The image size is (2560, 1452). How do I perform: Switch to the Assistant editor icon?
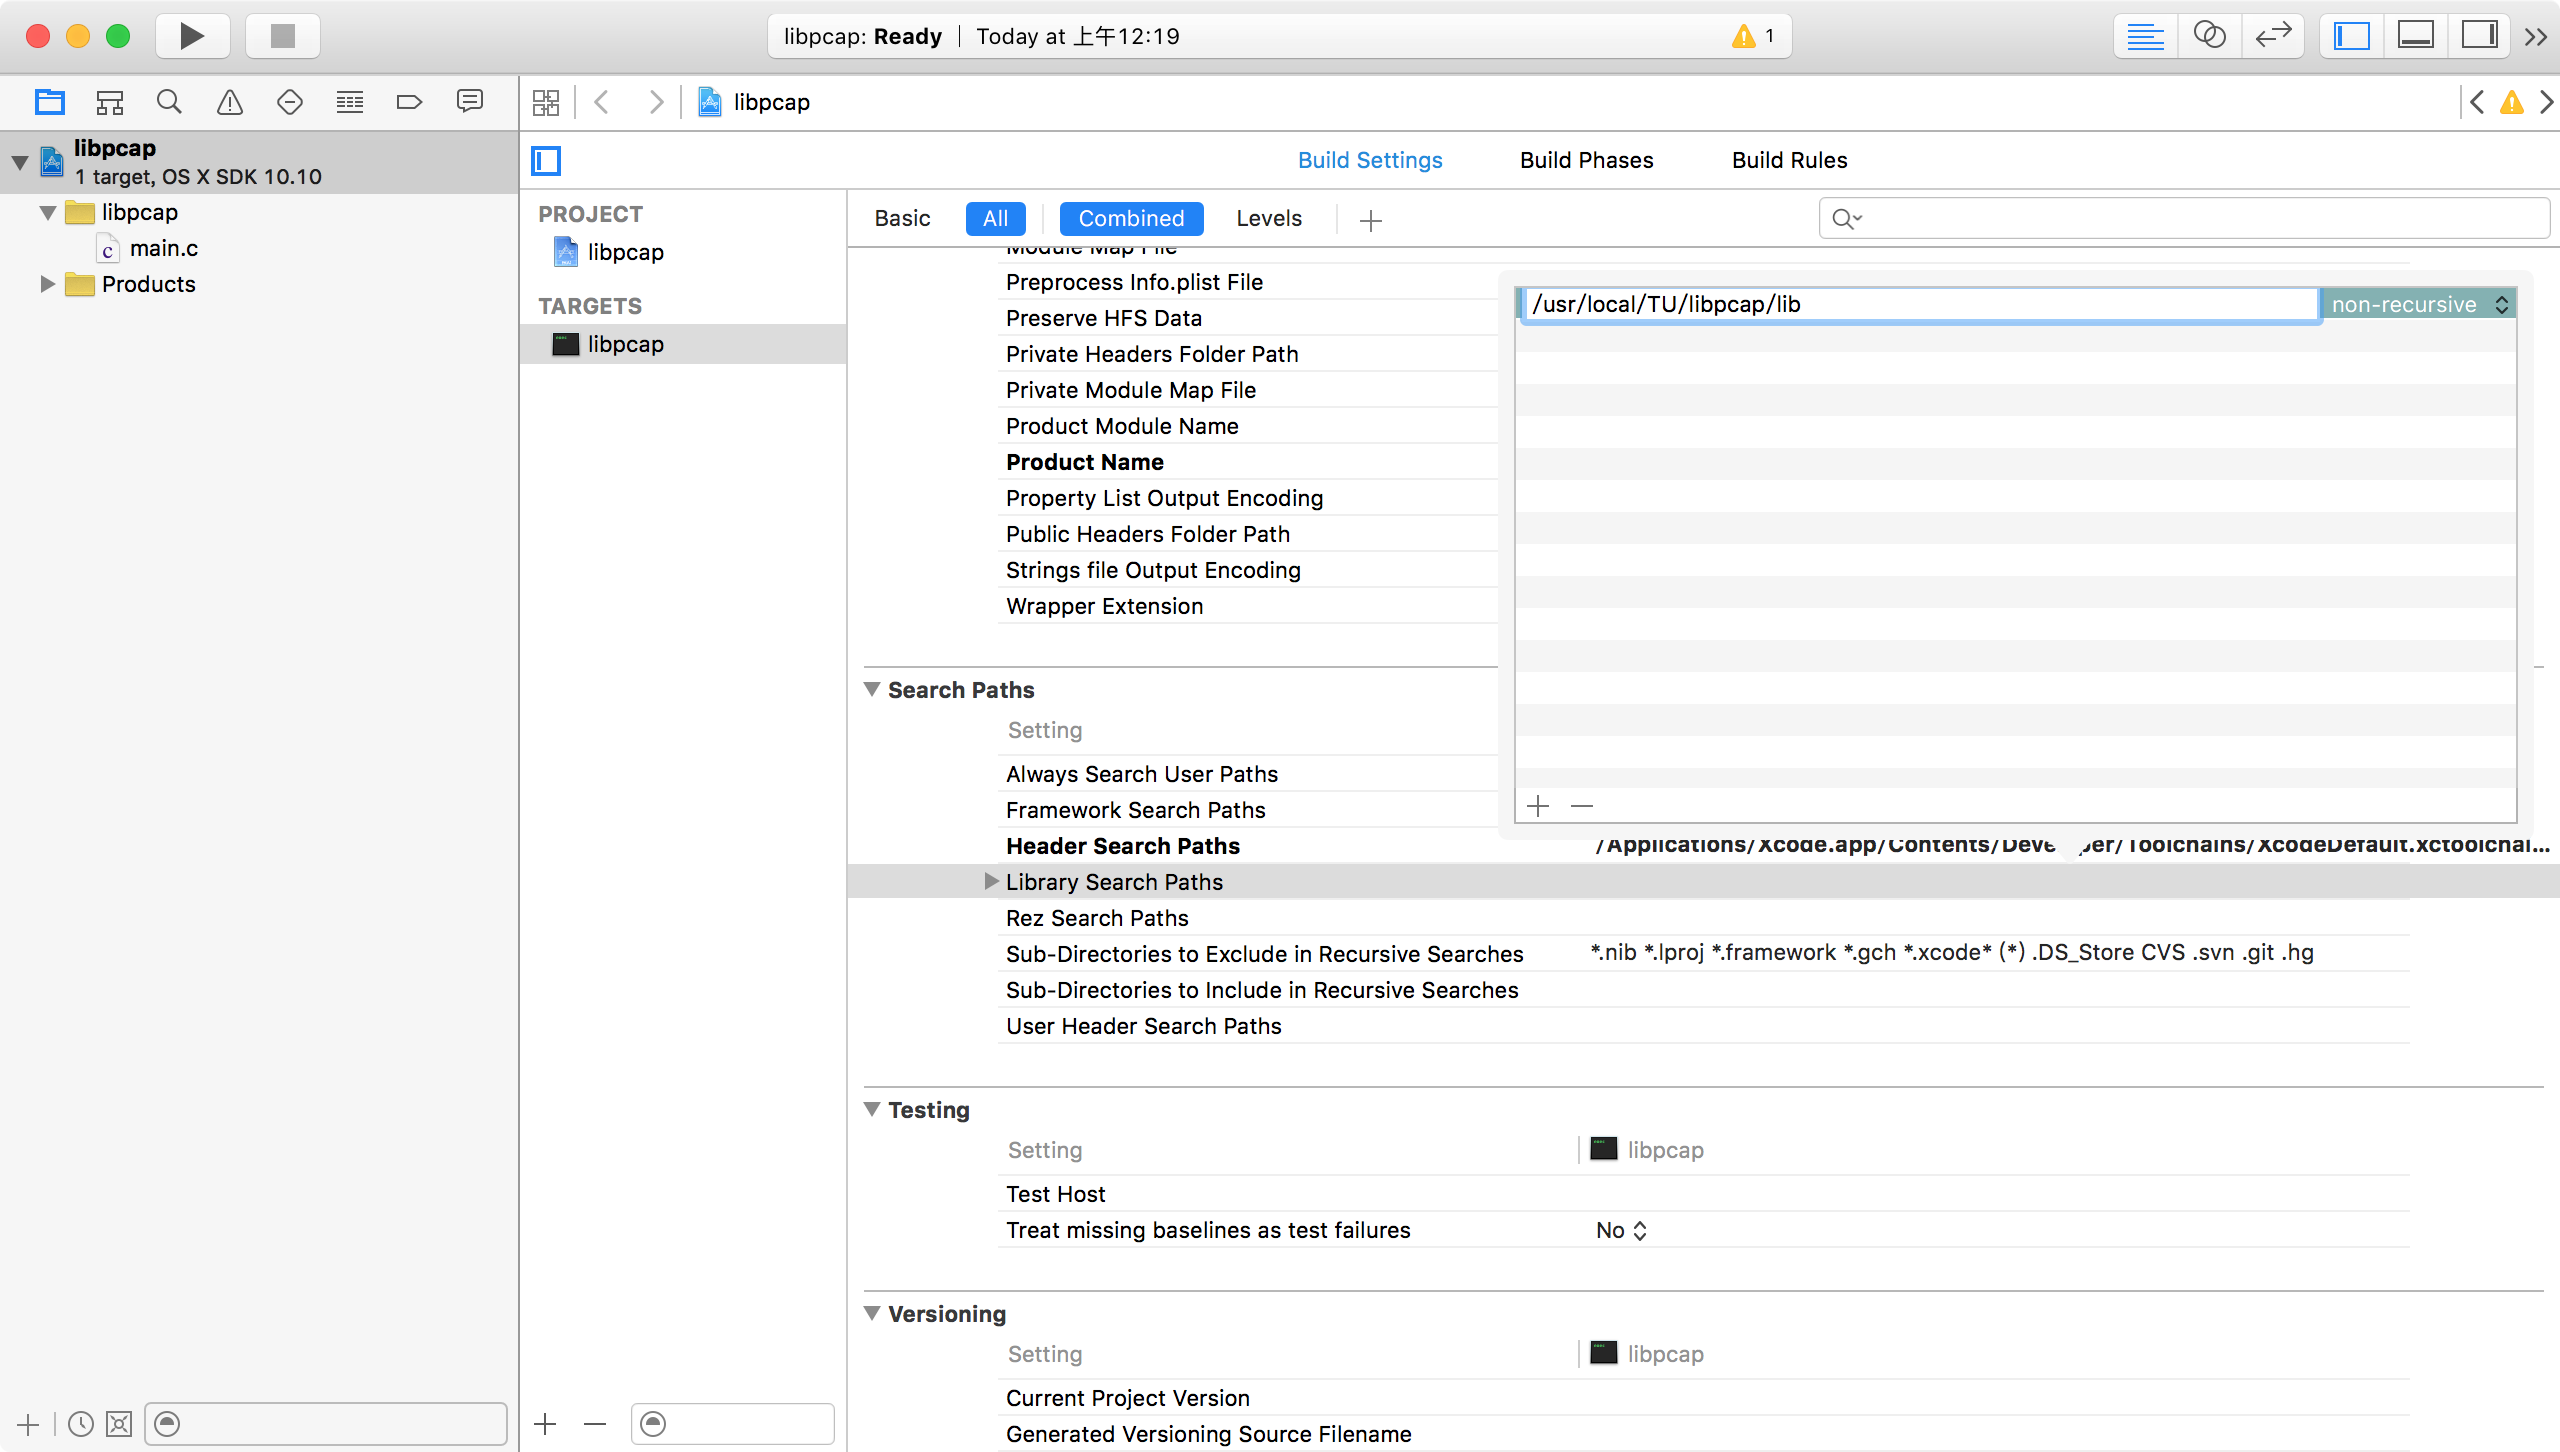pos(2209,36)
